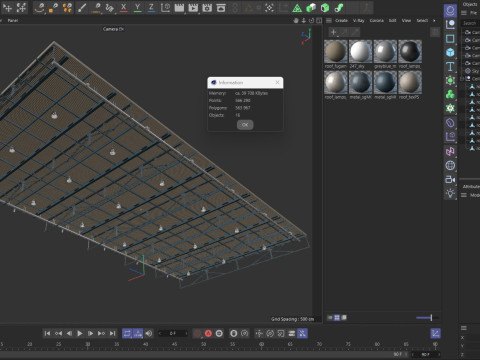Click the green triangle mesh icon in toolbar
This screenshot has height=360, width=480.
pyautogui.click(x=297, y=8)
